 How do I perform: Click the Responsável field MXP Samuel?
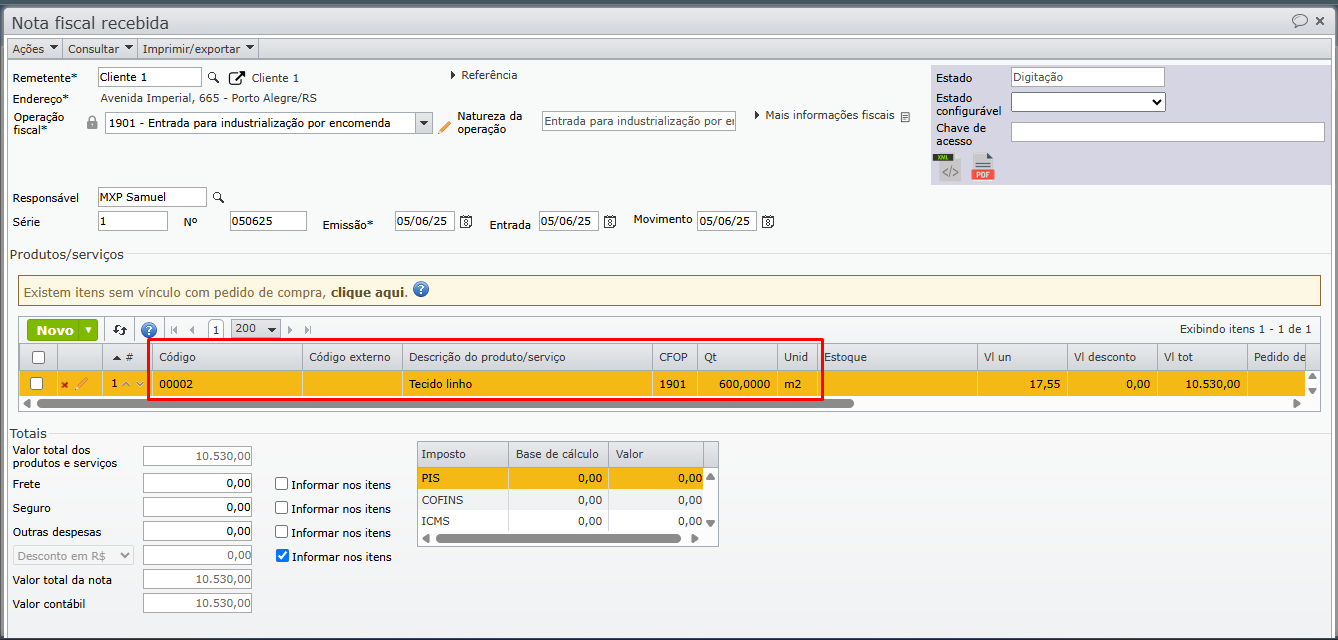tap(152, 197)
